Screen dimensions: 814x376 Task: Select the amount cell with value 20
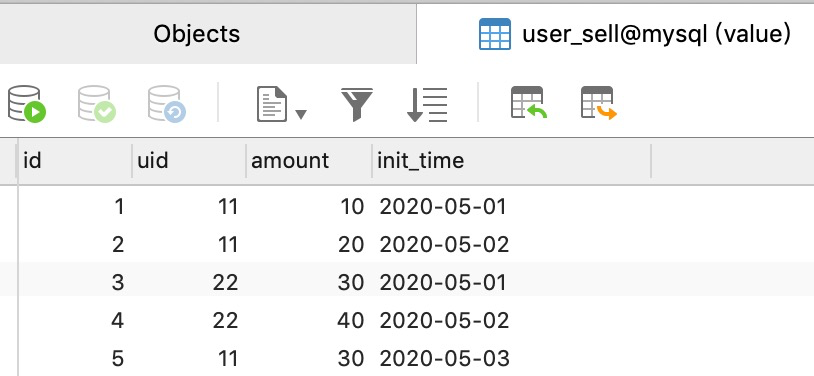point(309,245)
